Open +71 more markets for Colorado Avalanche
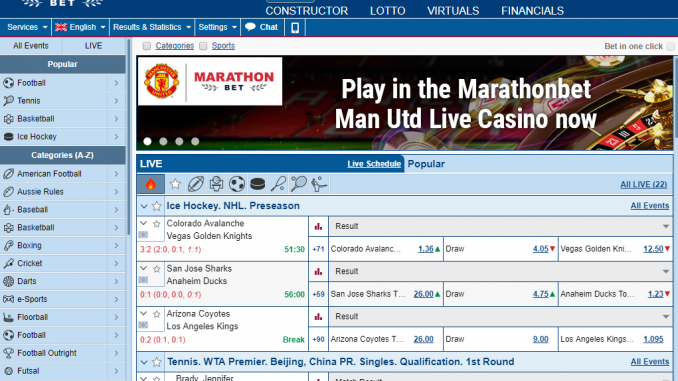The image size is (678, 381). click(318, 249)
